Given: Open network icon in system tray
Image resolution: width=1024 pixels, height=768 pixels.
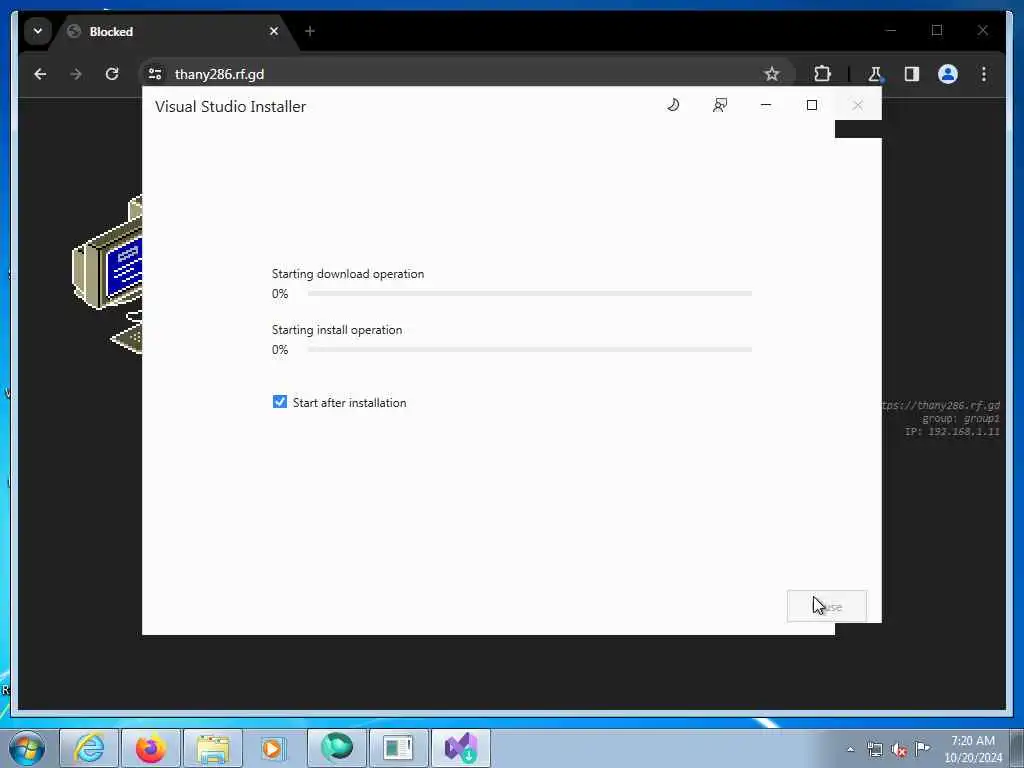Looking at the screenshot, I should click(x=875, y=750).
